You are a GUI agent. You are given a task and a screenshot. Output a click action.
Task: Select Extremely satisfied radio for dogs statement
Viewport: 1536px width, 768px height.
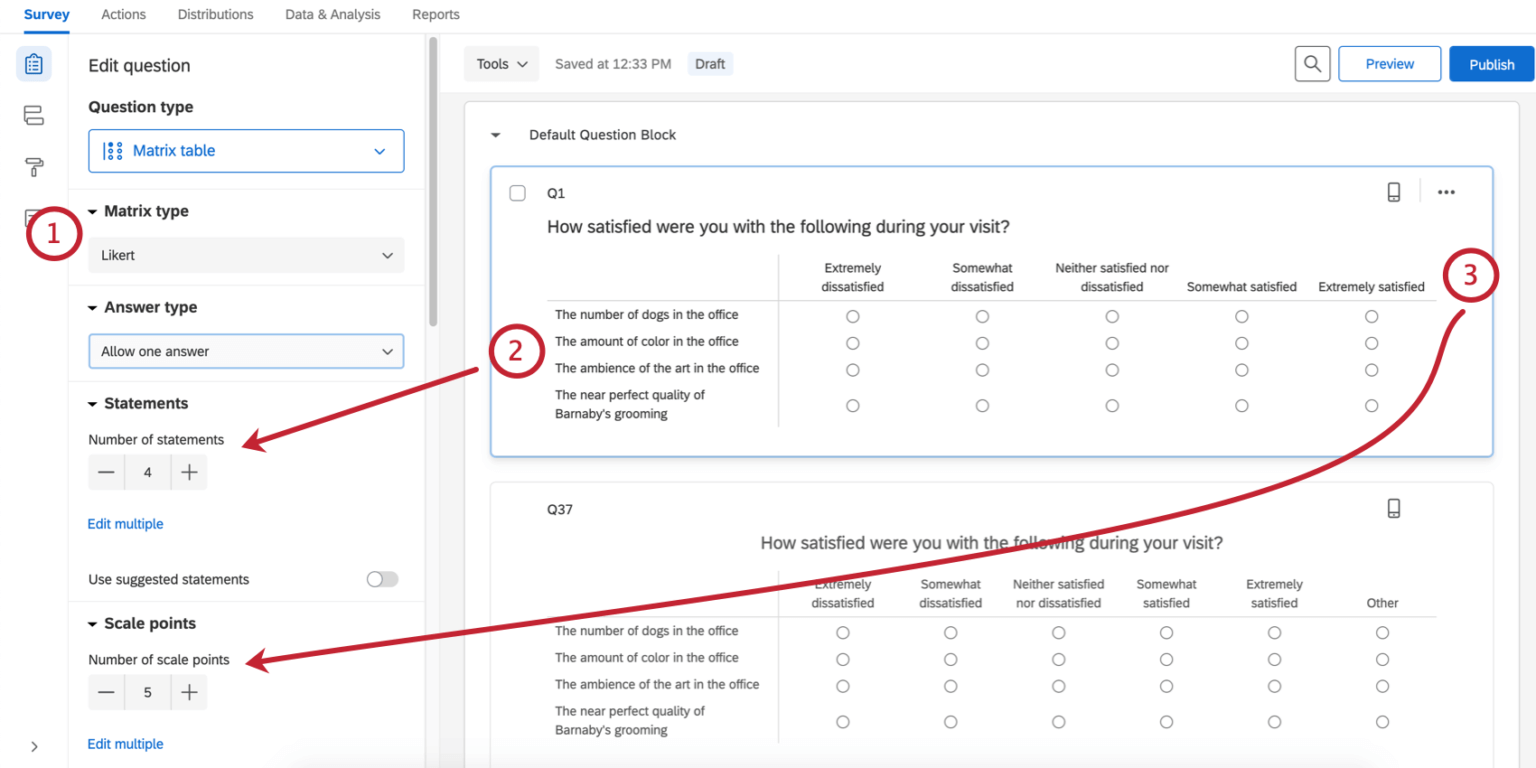[1371, 315]
